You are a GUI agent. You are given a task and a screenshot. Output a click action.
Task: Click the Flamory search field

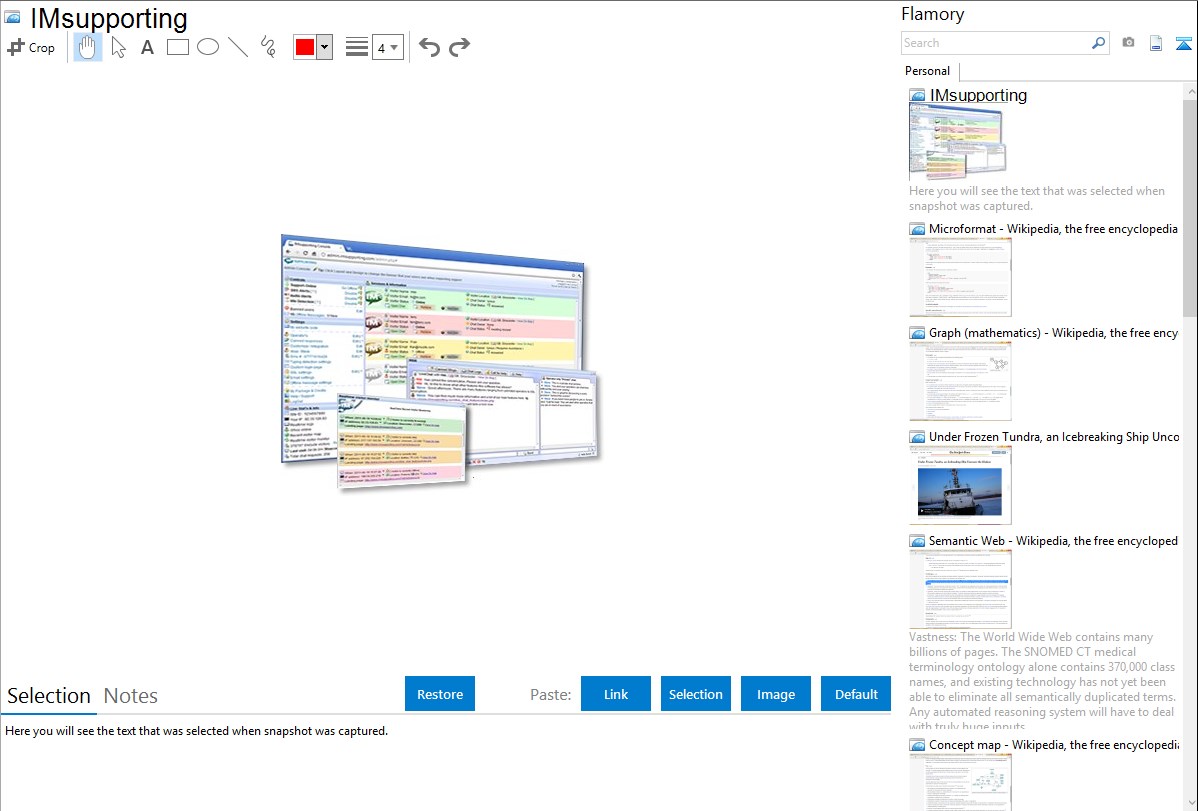pos(995,43)
